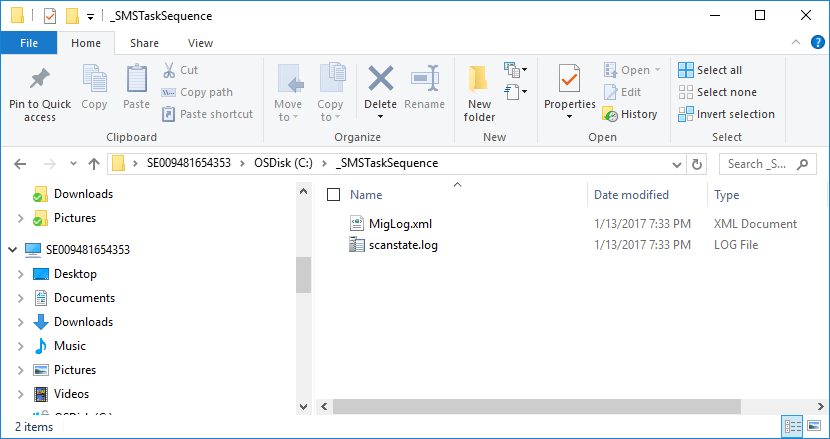Click the Copy to icon
Image resolution: width=830 pixels, height=439 pixels.
point(332,78)
